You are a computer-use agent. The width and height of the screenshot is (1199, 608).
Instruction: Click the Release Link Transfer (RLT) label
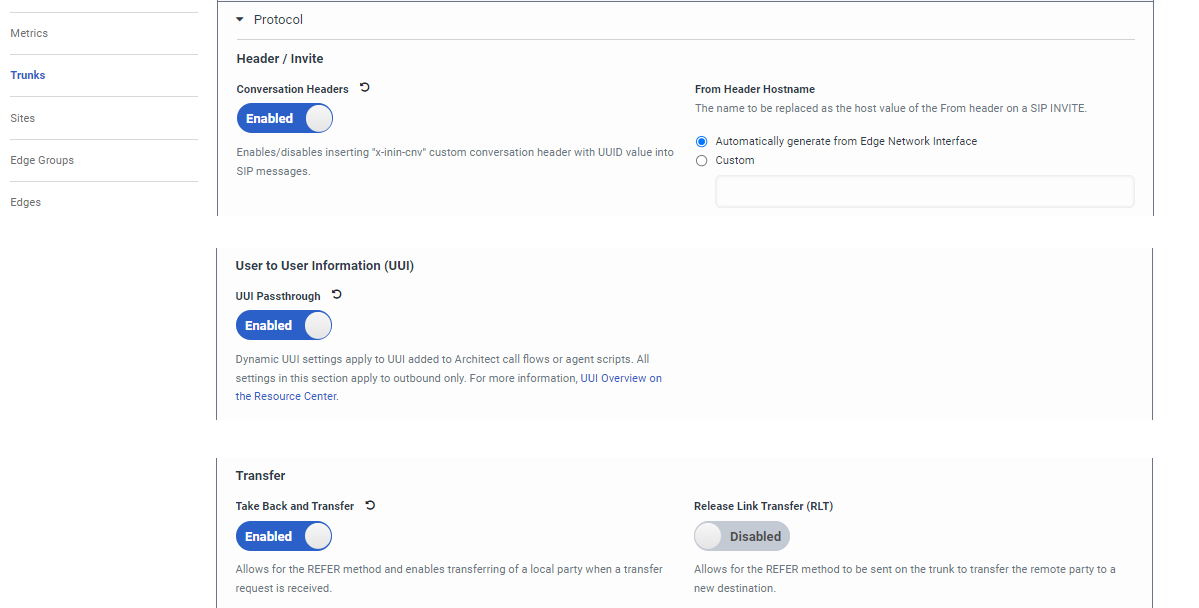(x=763, y=506)
